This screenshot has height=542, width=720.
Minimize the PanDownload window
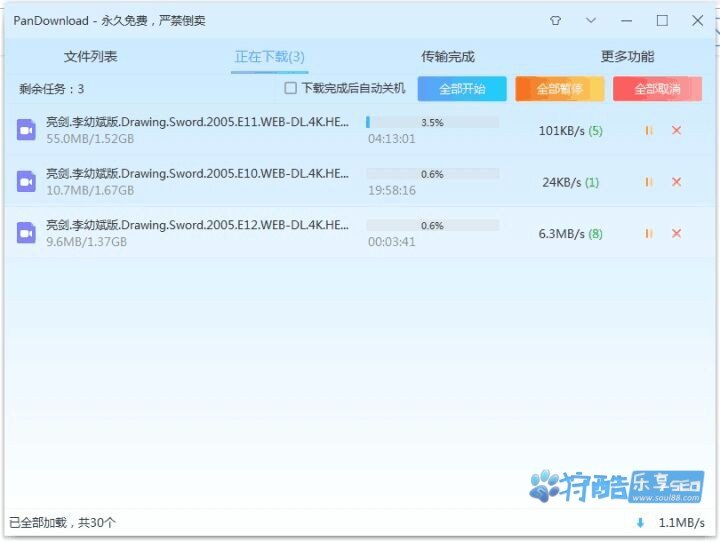[x=626, y=21]
